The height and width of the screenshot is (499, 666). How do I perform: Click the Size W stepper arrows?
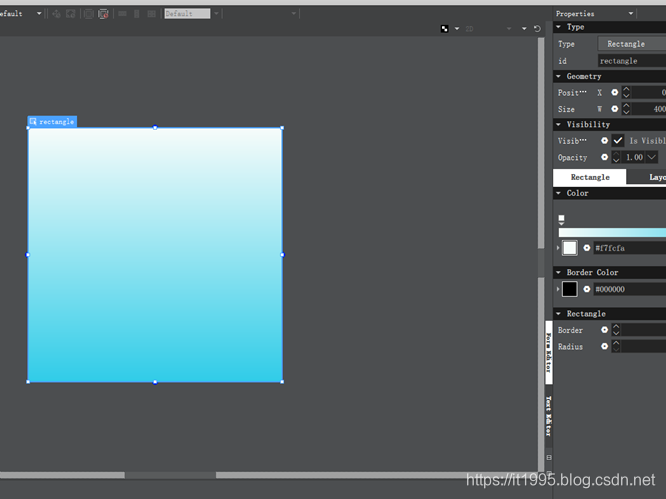(x=626, y=109)
